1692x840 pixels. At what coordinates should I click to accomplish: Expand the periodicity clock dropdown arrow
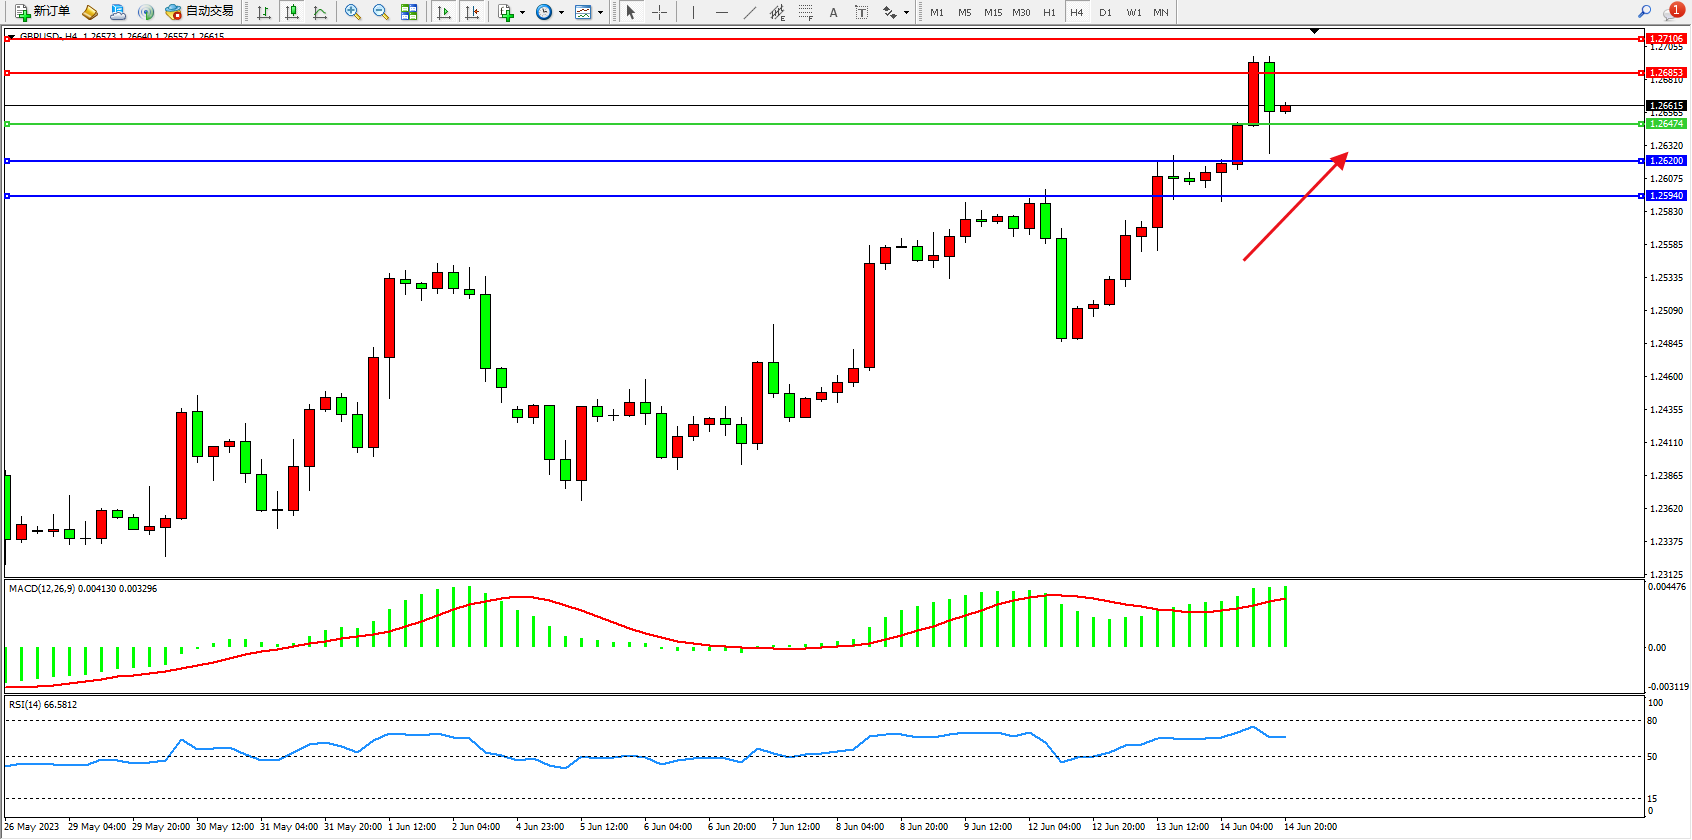coord(561,13)
